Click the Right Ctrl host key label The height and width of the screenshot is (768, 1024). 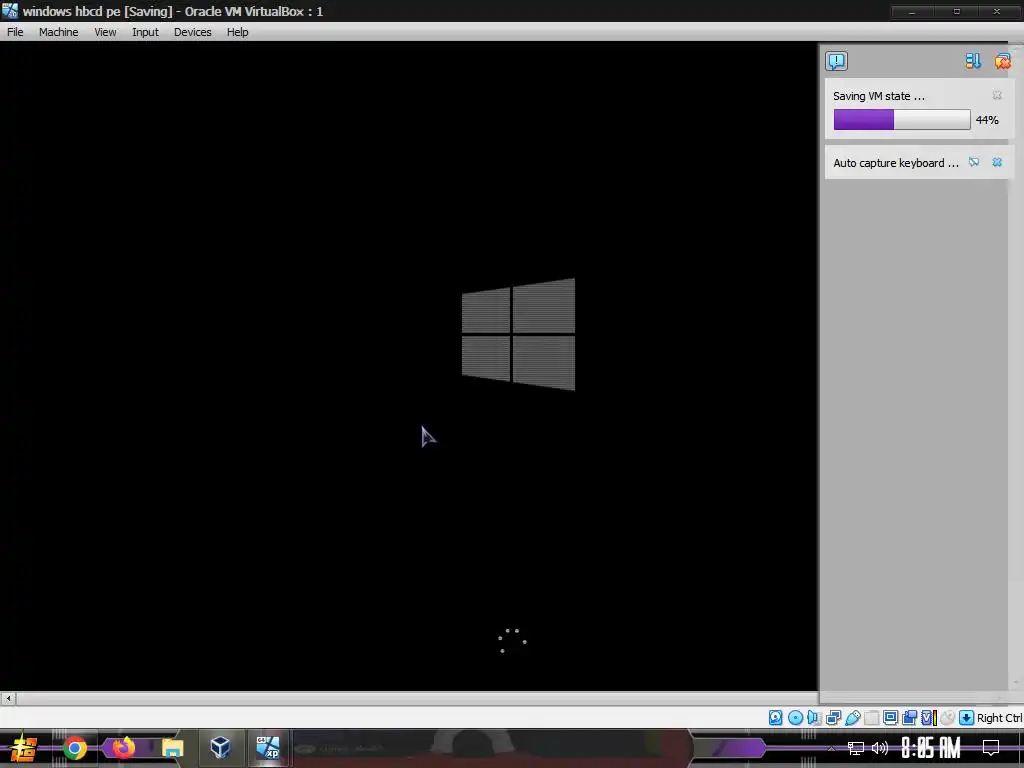pos(1000,718)
